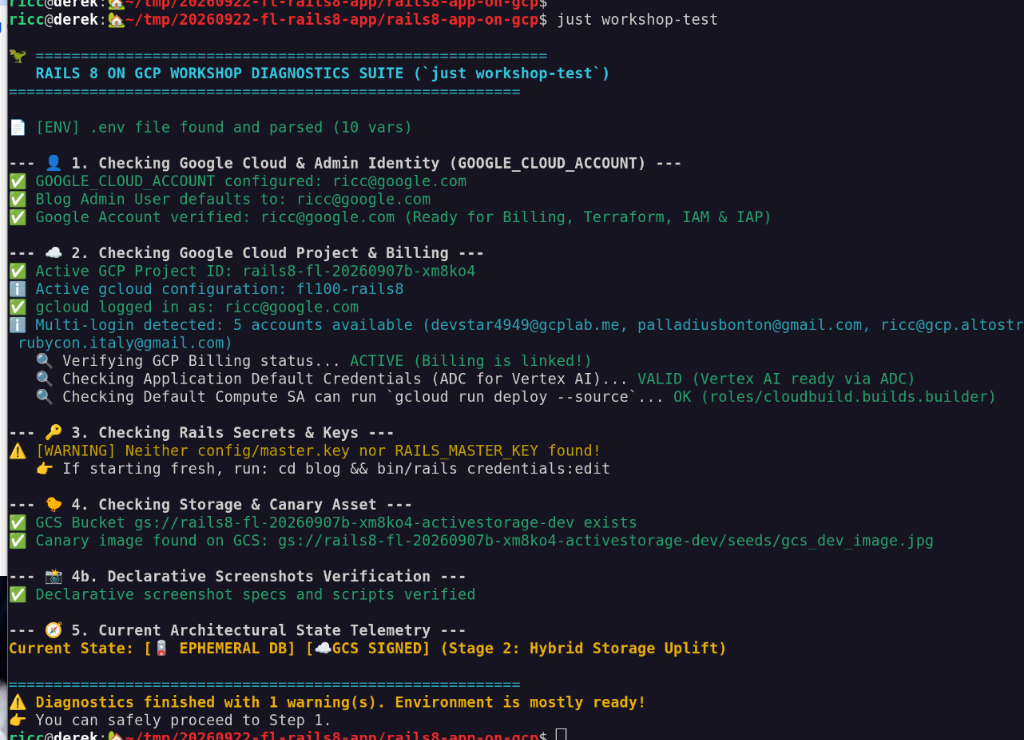Screen dimensions: 1024x740
Task: Click section header '5. Current Architectural State Telemetry'
Action: [251, 630]
